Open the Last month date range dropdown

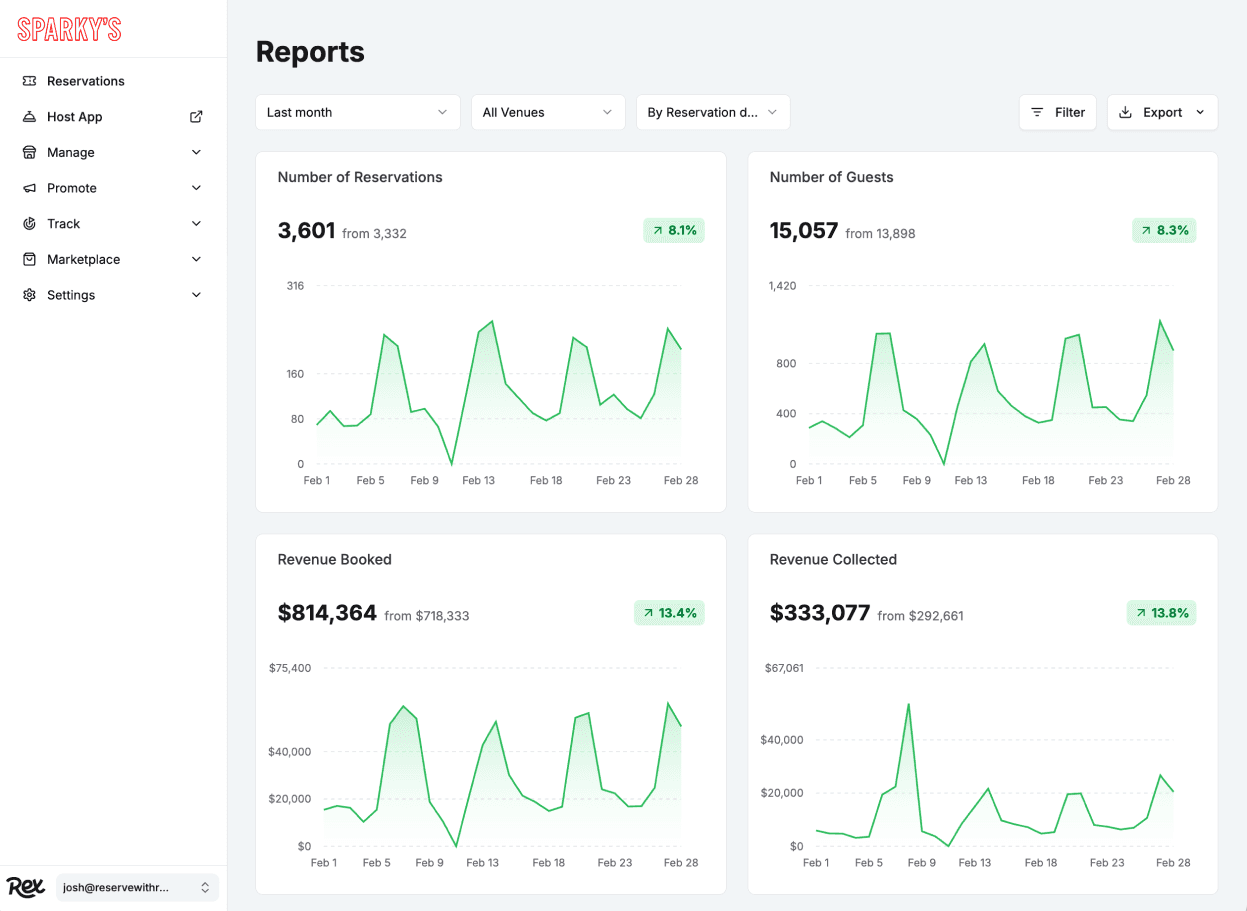[357, 112]
